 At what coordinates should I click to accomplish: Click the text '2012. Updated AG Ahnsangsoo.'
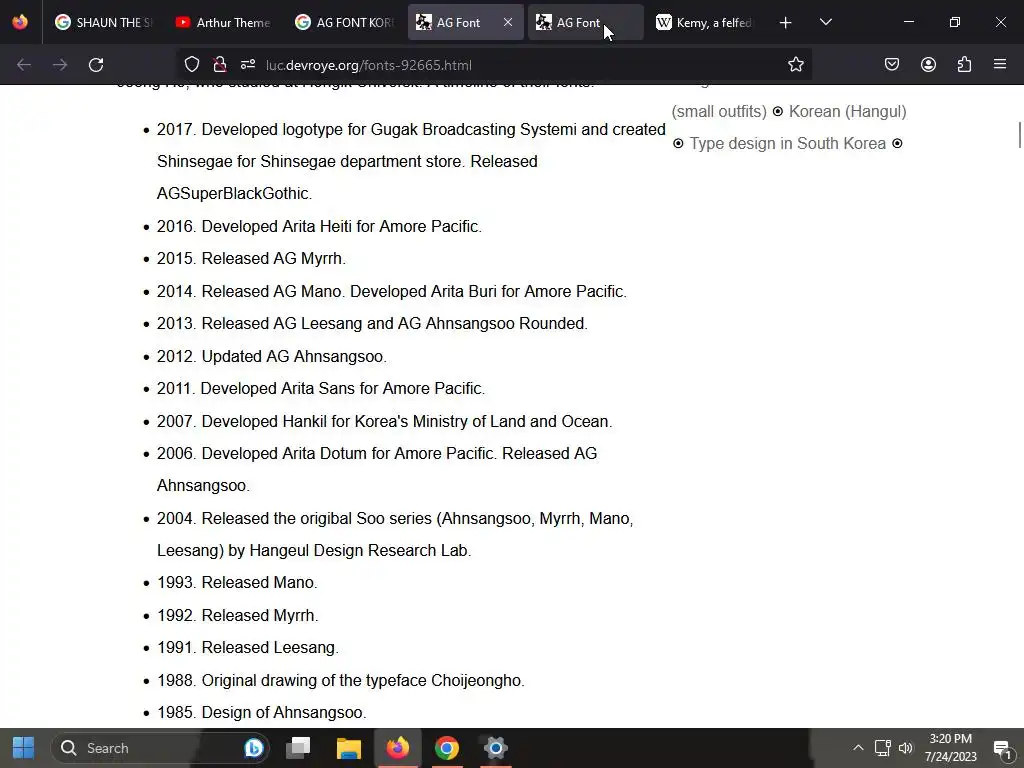coord(272,357)
